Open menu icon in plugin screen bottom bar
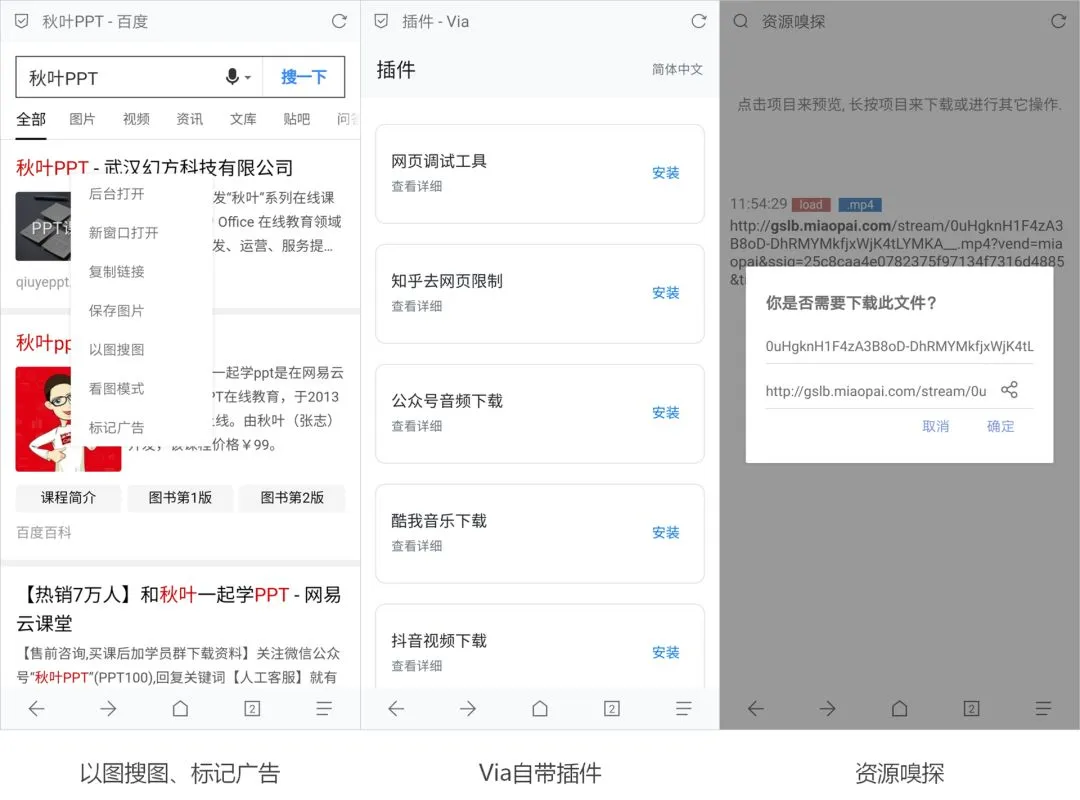Viewport: 1080px width, 800px height. (x=683, y=708)
